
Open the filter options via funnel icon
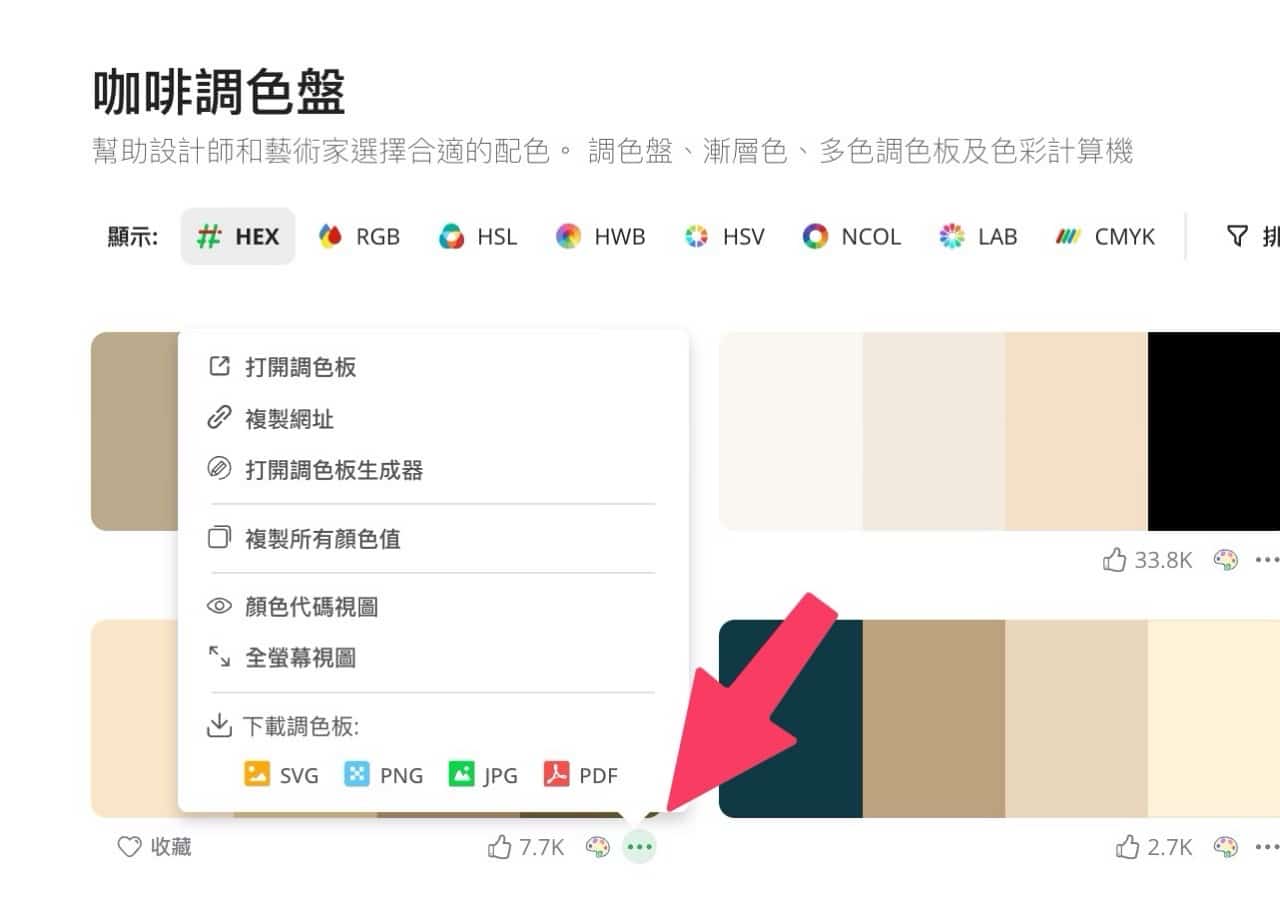[1240, 236]
